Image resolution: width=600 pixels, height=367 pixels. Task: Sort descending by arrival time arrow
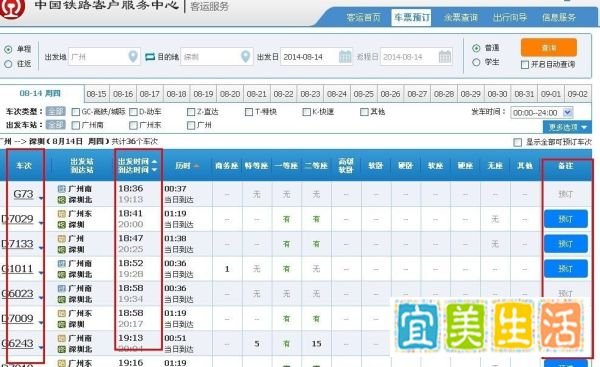click(x=154, y=170)
